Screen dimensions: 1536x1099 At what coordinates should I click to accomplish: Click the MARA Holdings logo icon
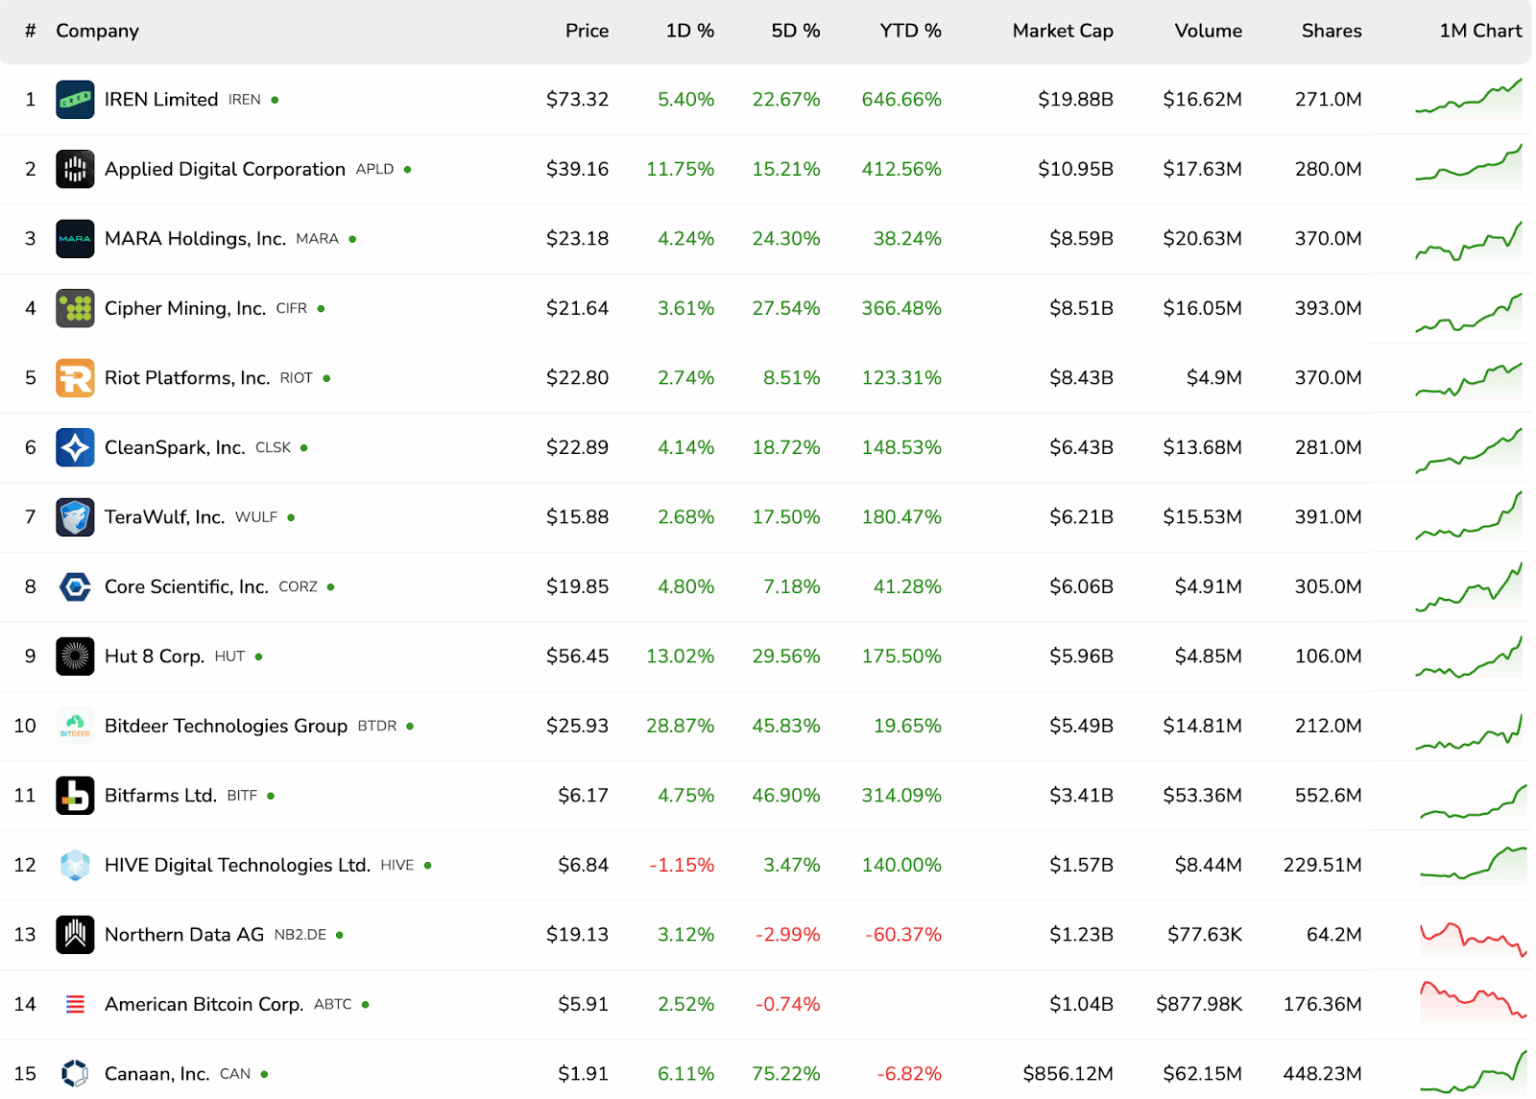(x=75, y=238)
